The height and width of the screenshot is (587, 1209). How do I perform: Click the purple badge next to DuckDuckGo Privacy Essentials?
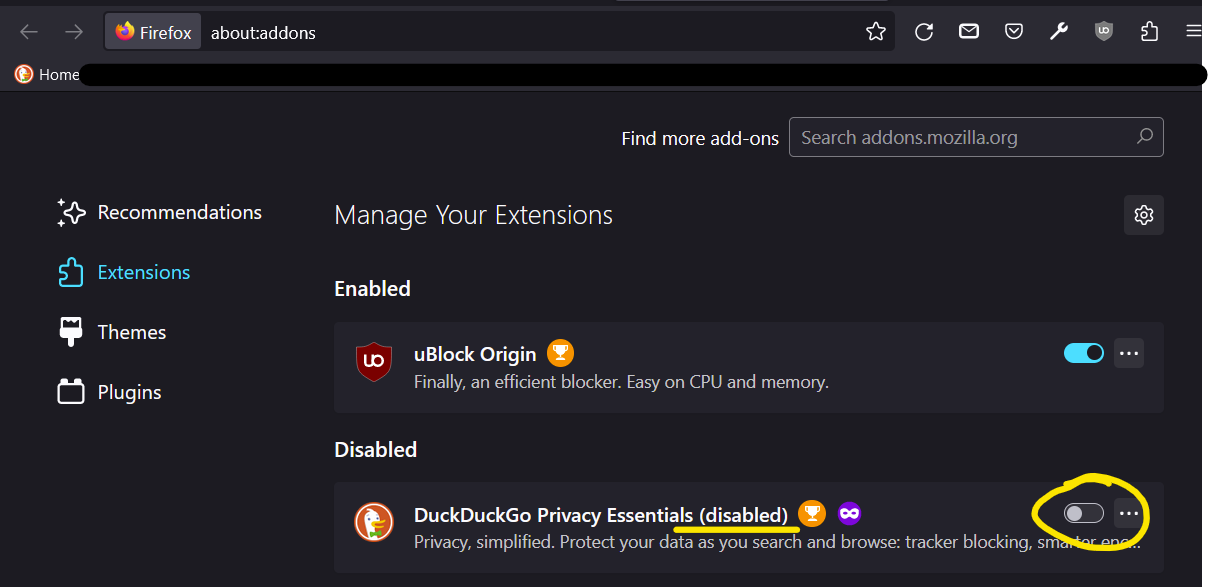(x=849, y=513)
